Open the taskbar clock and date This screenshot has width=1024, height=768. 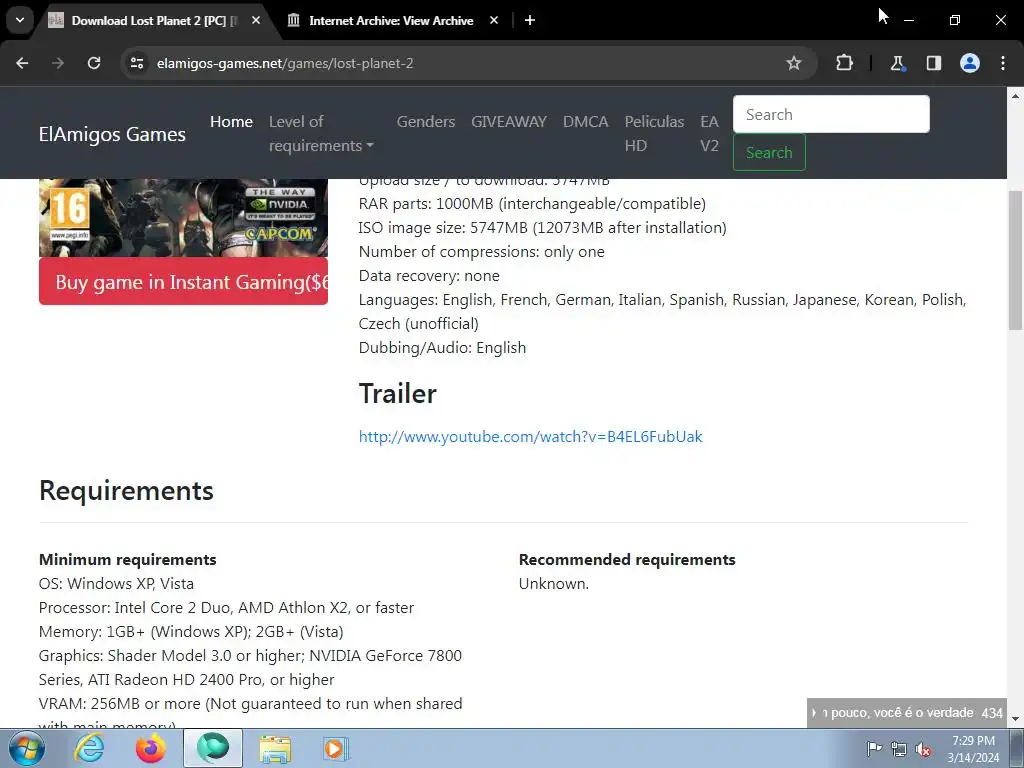click(x=973, y=749)
